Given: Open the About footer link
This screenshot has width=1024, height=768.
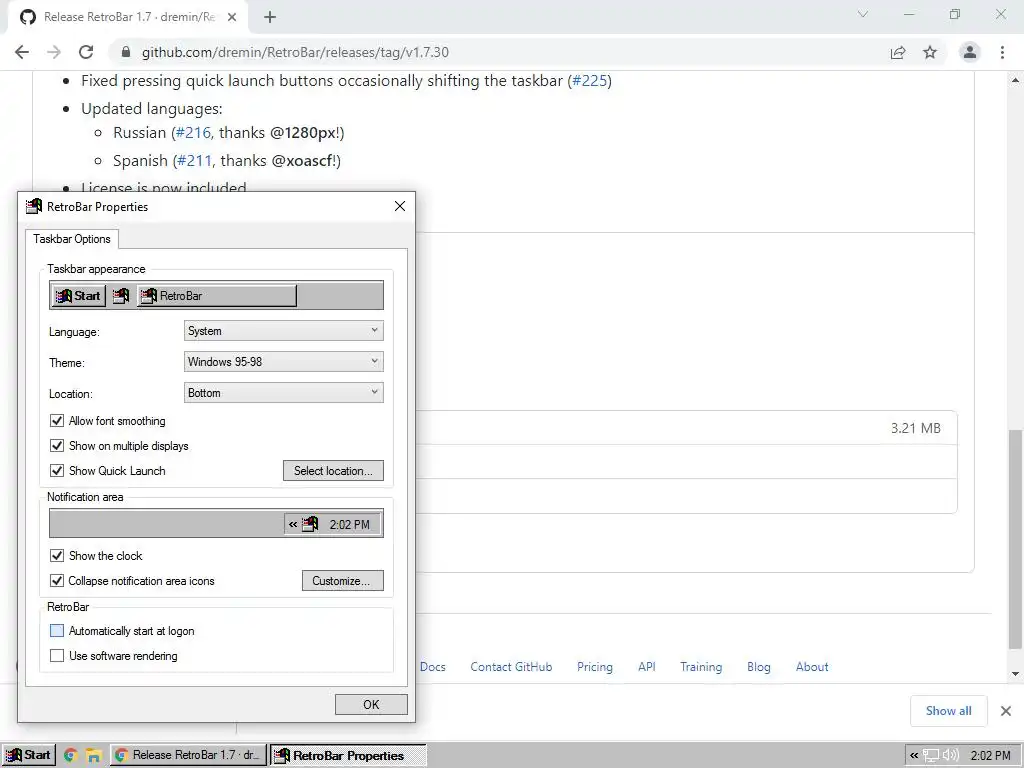Looking at the screenshot, I should click(x=812, y=667).
